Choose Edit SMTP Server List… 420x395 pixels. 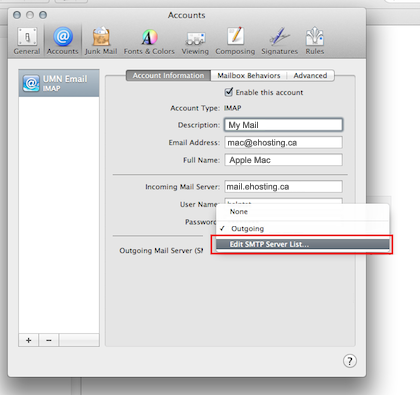(303, 244)
